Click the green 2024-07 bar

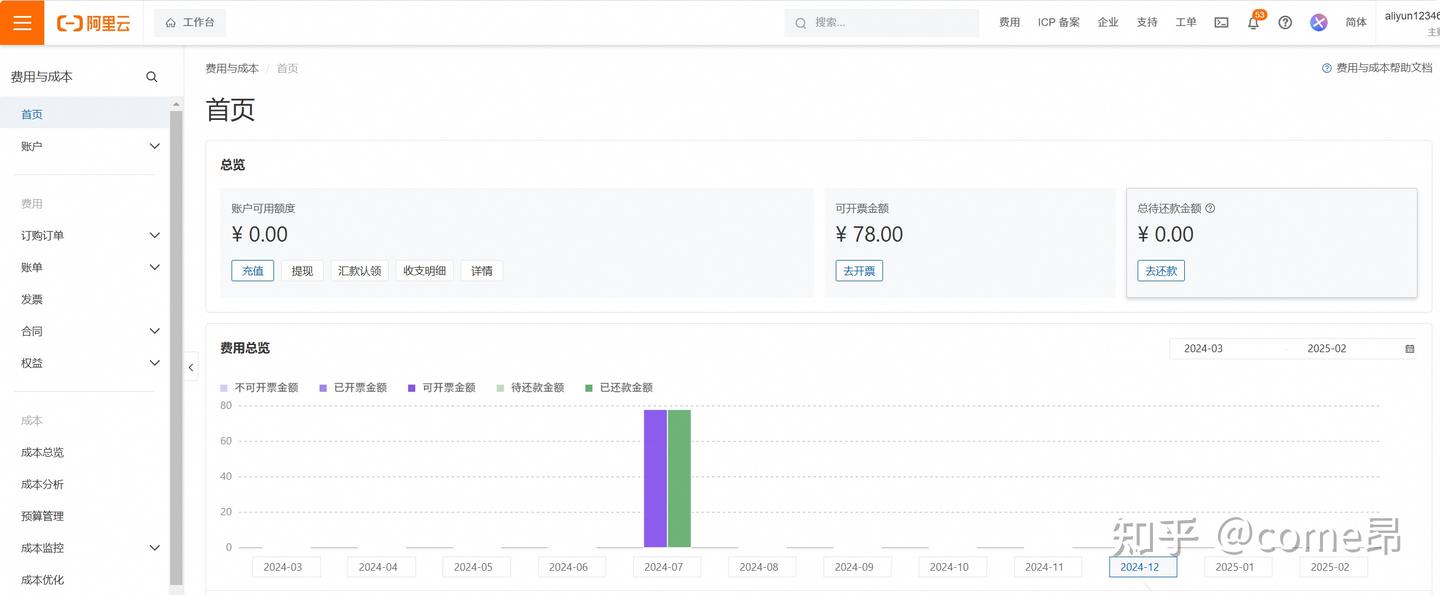[x=679, y=479]
